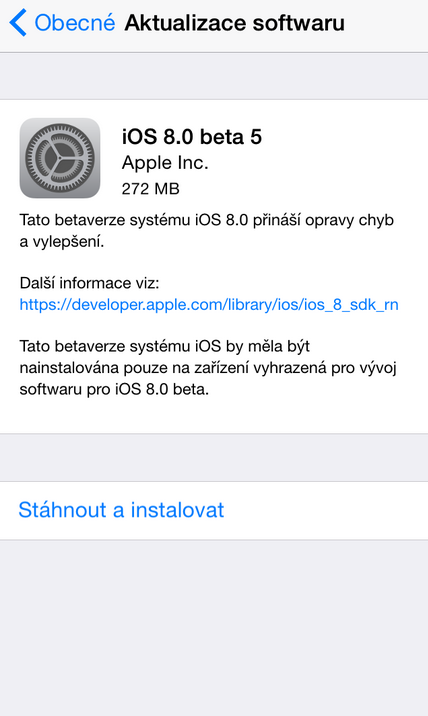Viewport: 428px width, 716px height.
Task: Tap the Apple Inc. developer label
Action: (x=165, y=163)
